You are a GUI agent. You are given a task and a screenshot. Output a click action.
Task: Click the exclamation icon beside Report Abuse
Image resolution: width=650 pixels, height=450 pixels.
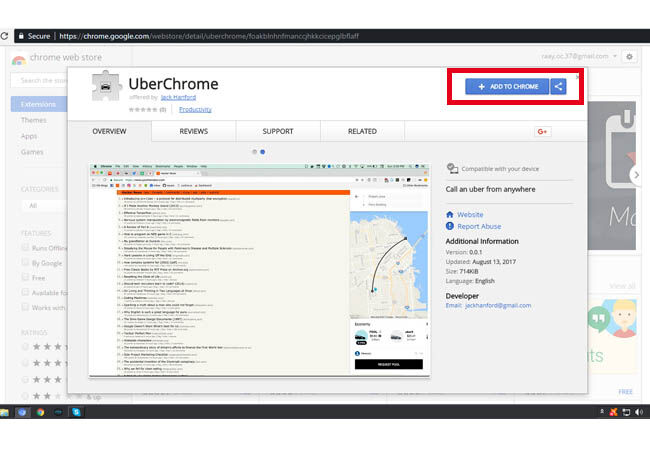click(x=450, y=226)
